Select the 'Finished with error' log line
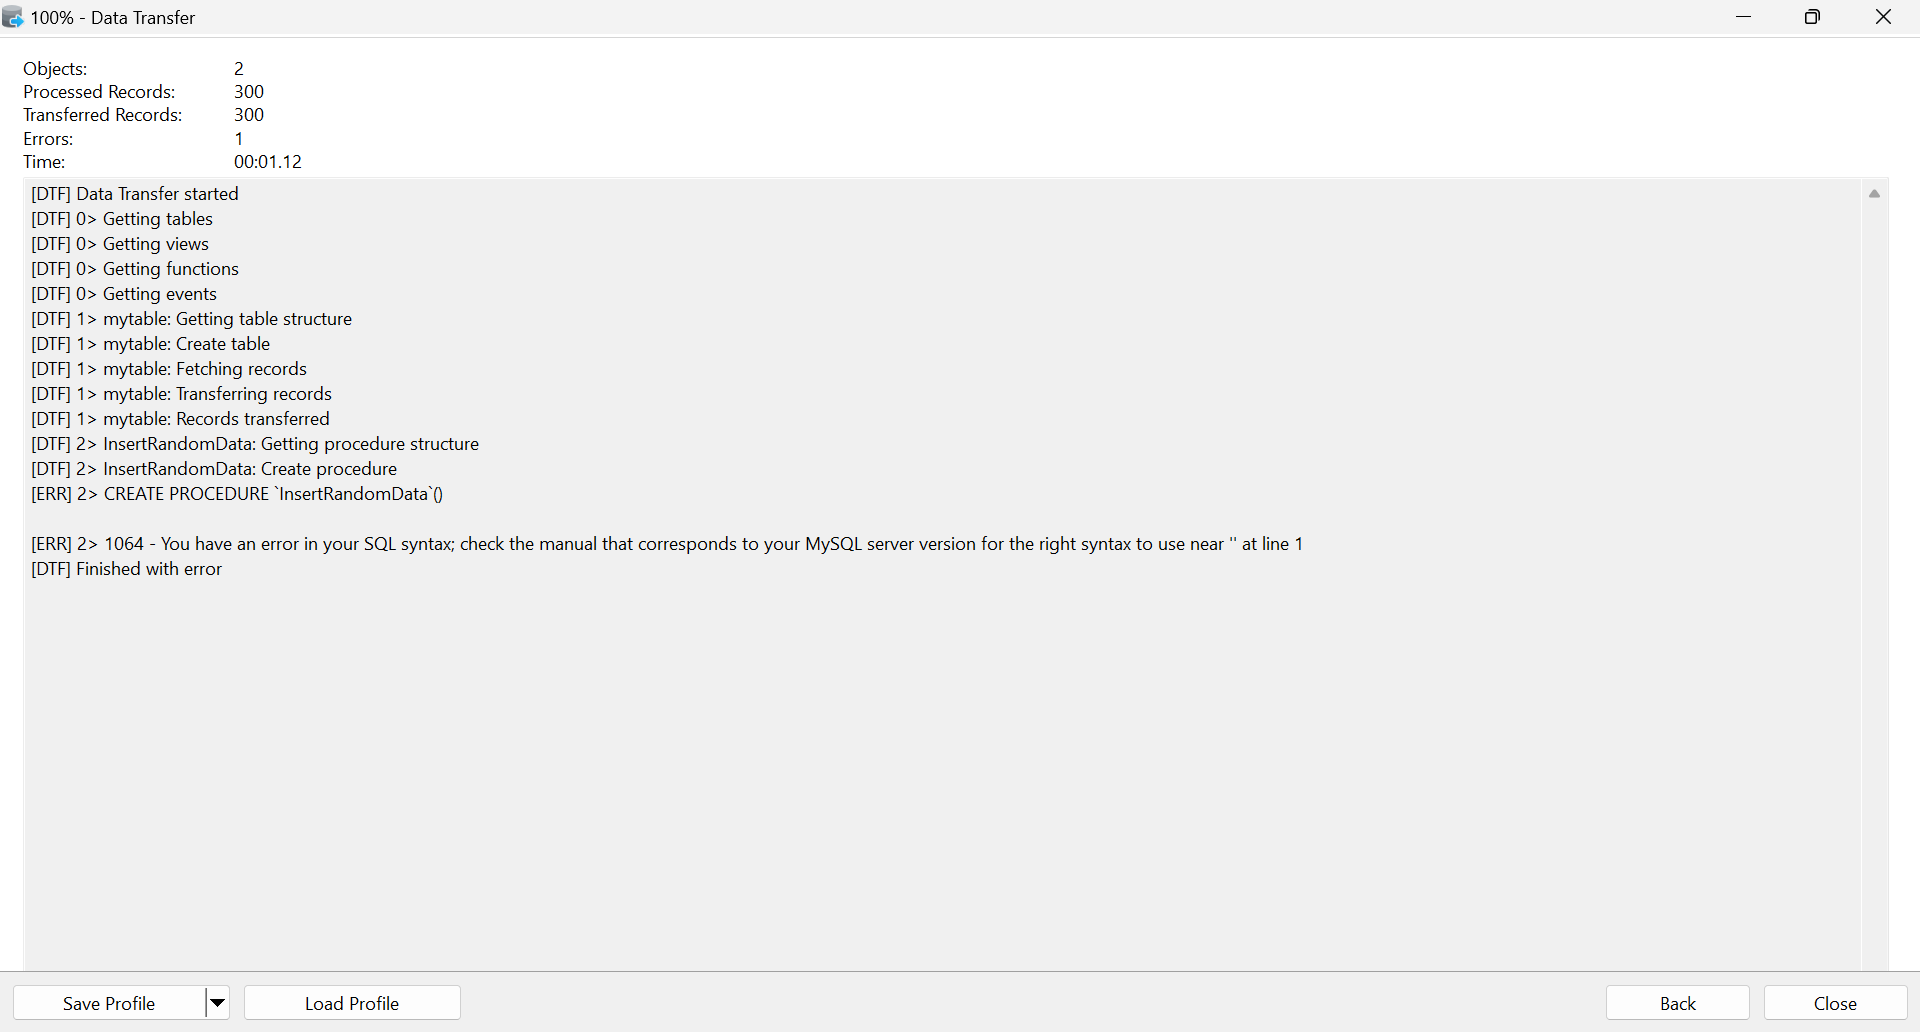 pos(127,569)
